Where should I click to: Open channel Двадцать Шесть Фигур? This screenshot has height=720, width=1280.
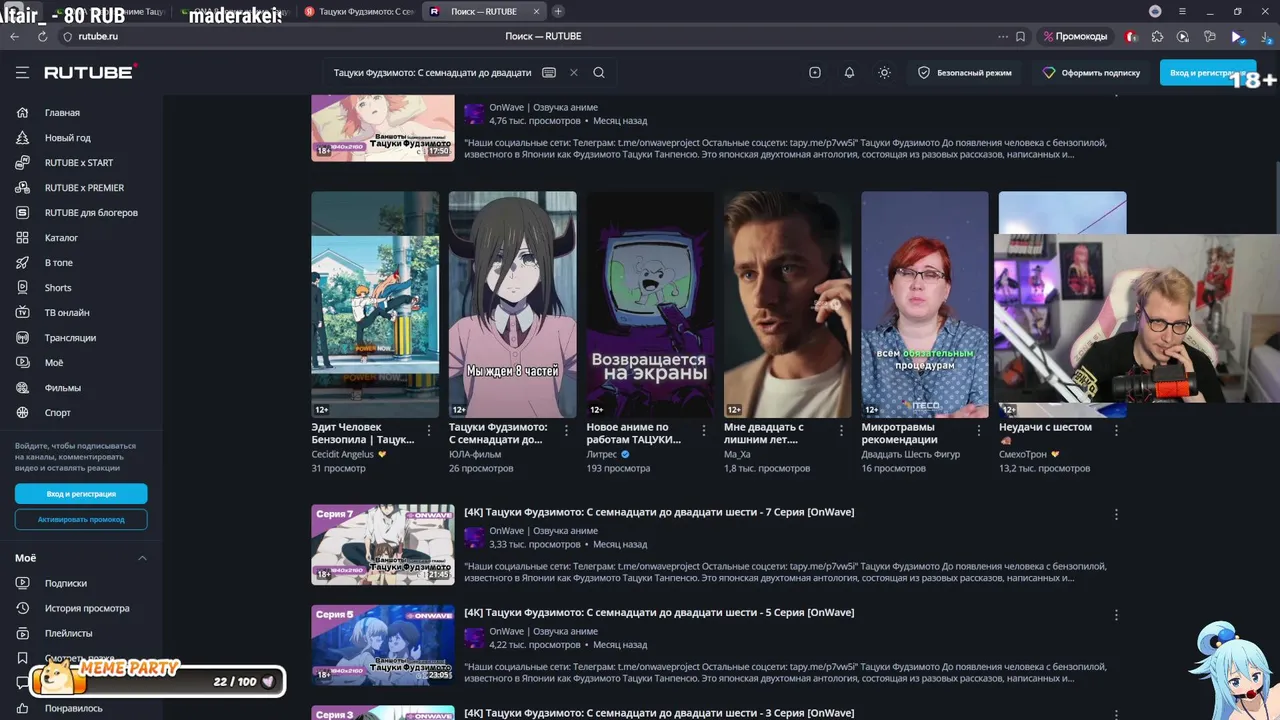click(x=911, y=454)
